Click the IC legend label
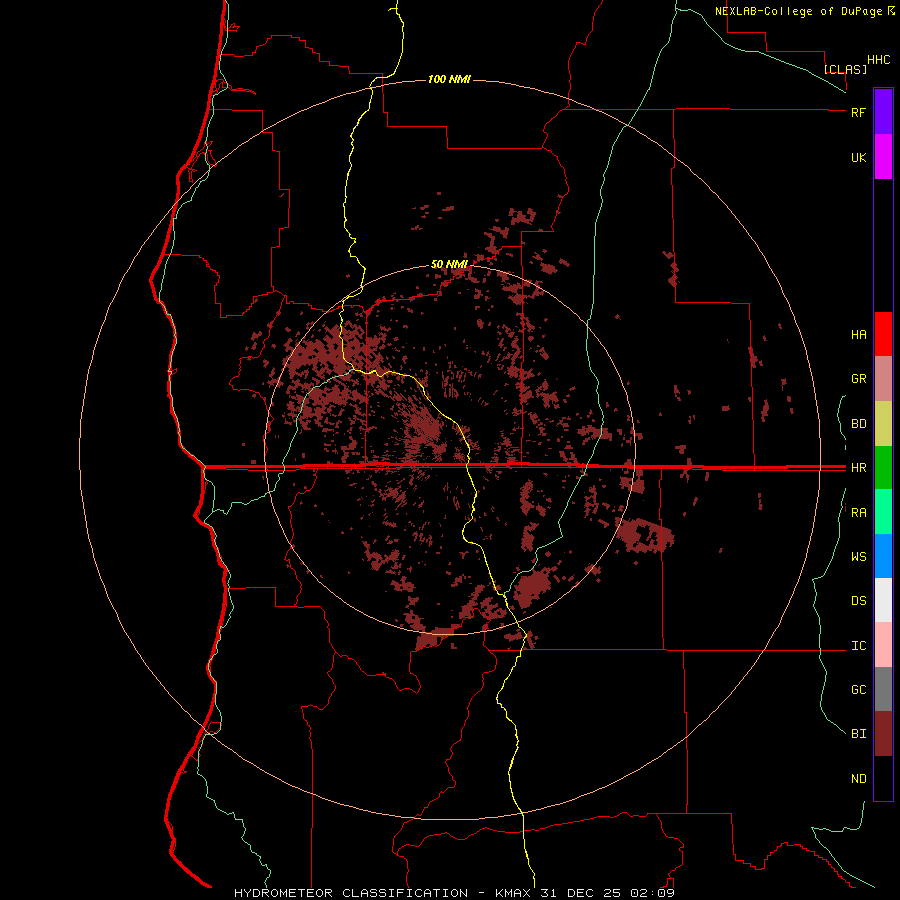The height and width of the screenshot is (900, 900). 858,646
